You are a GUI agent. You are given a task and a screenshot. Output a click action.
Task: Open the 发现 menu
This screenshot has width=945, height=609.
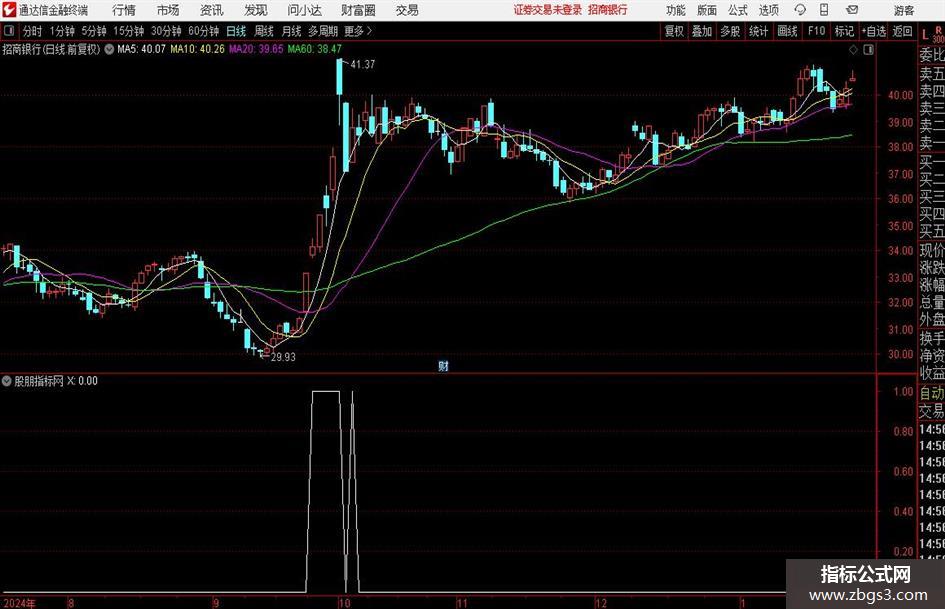coord(256,10)
